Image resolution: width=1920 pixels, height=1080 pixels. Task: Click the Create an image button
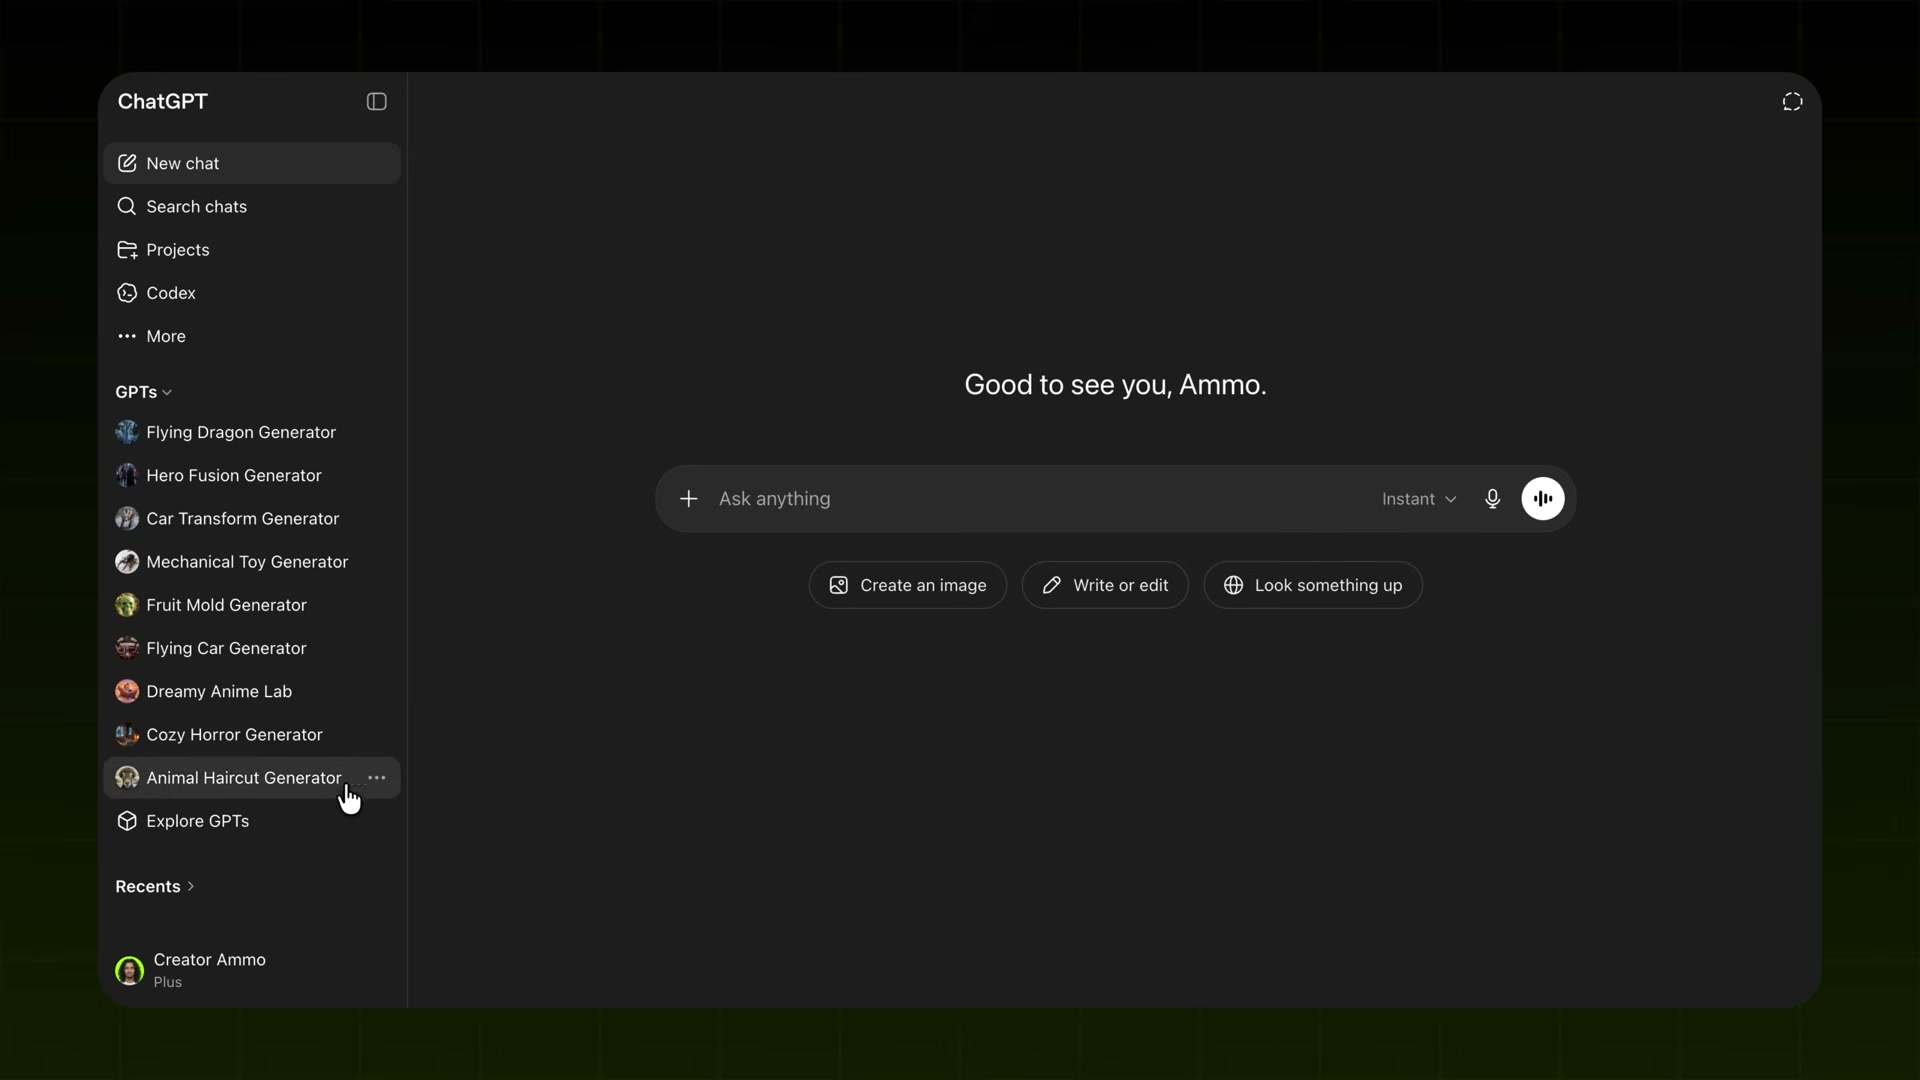pyautogui.click(x=908, y=585)
